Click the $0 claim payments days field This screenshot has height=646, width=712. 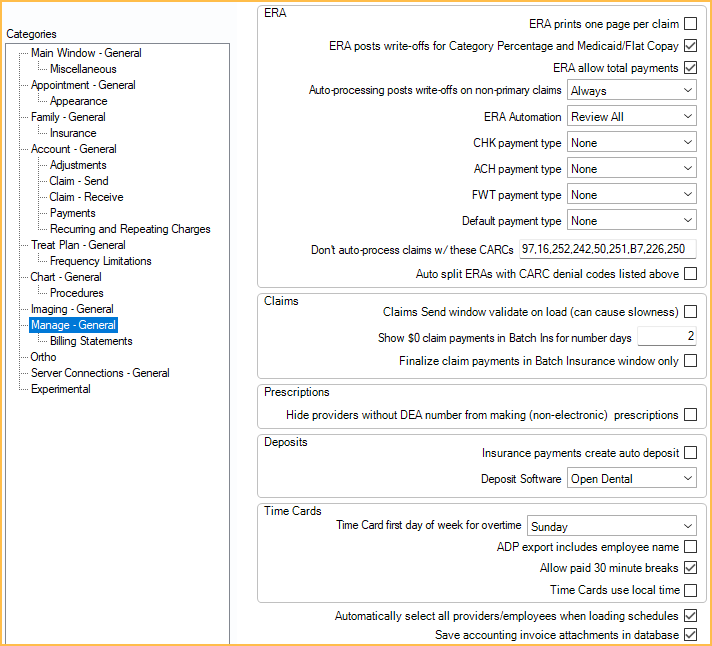(x=666, y=337)
